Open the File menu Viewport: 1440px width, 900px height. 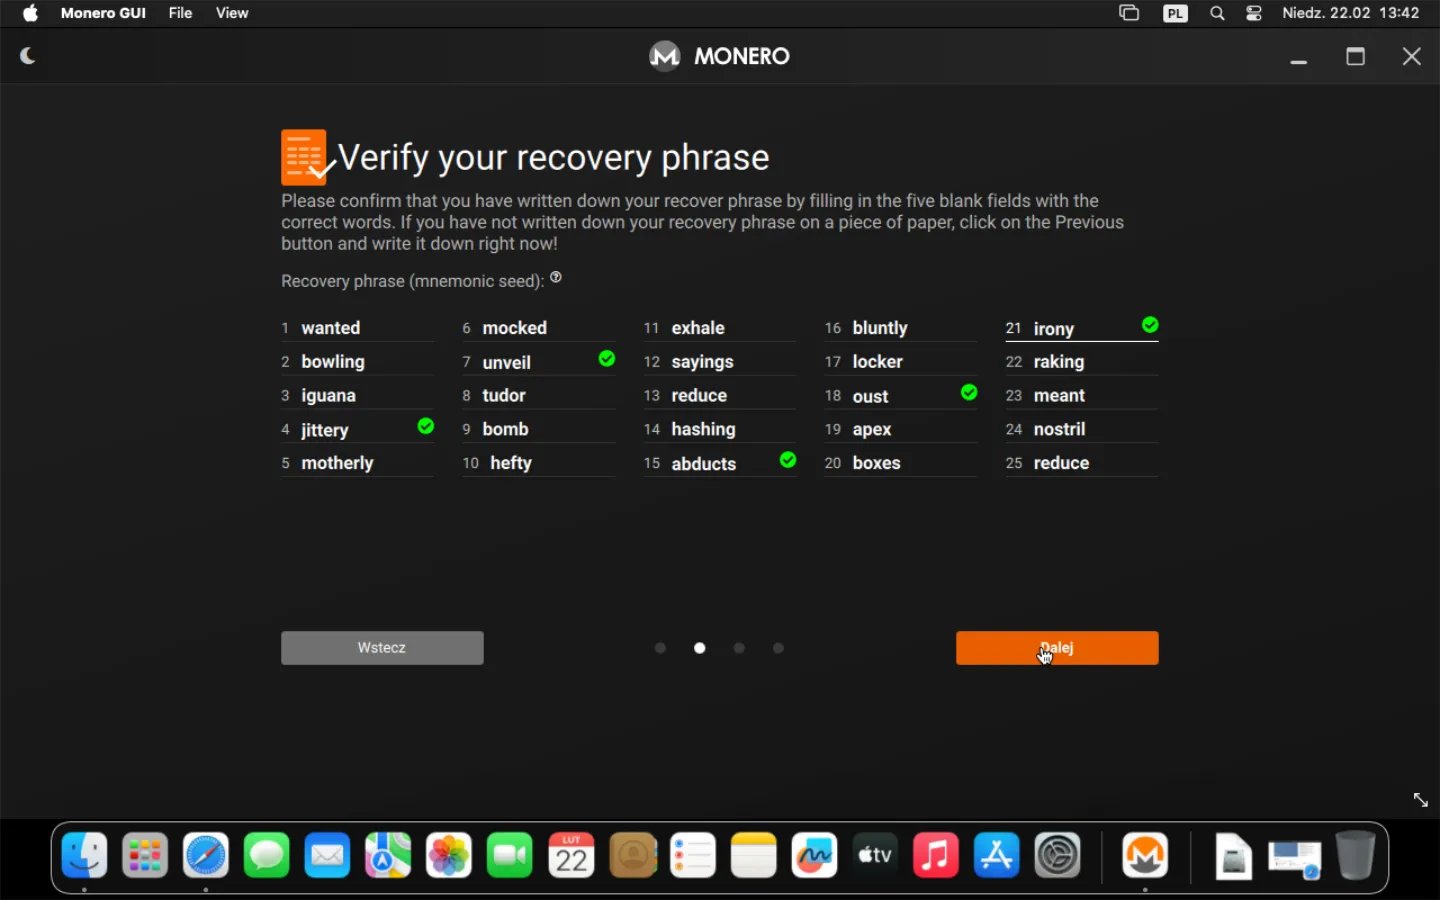180,13
